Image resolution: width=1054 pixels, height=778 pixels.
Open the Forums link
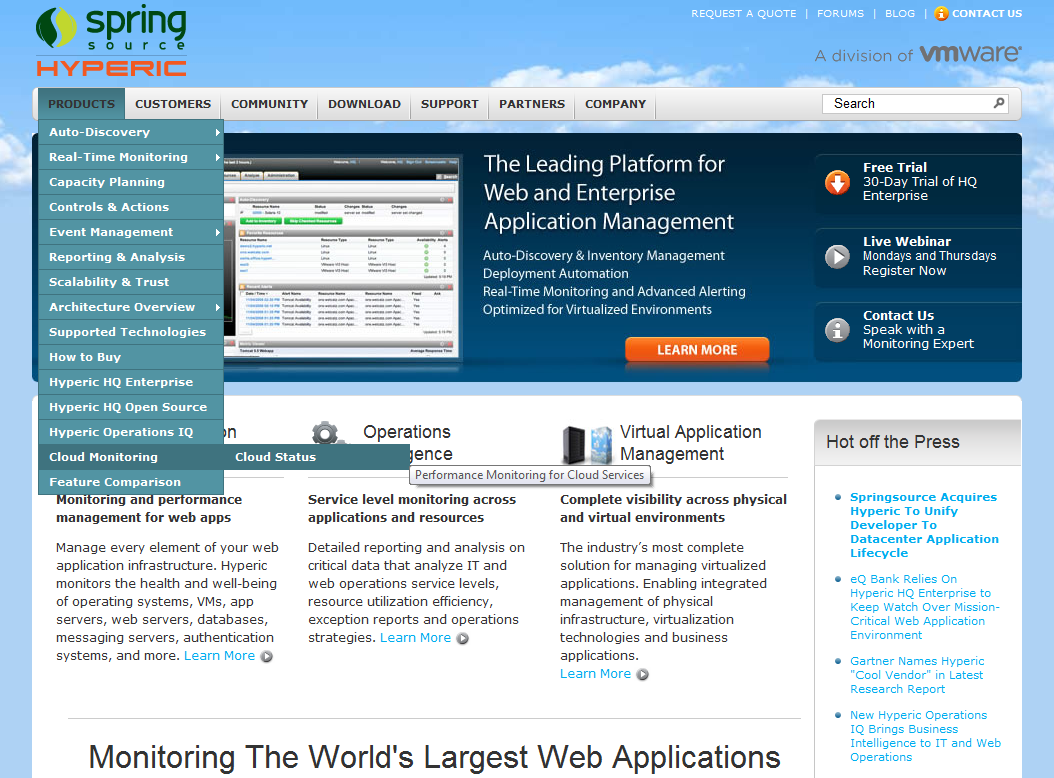840,13
